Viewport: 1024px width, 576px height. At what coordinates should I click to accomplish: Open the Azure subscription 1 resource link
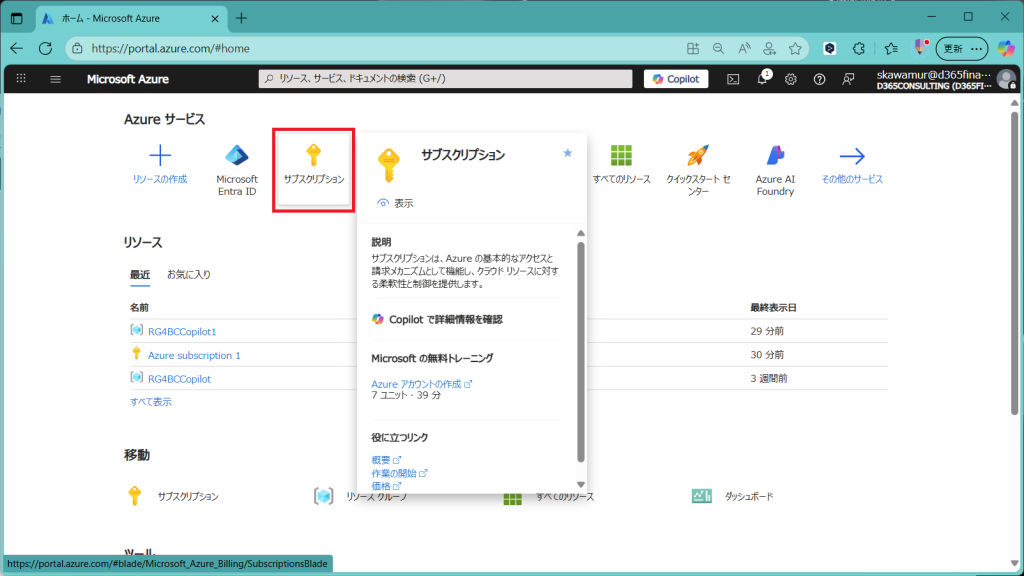click(194, 355)
